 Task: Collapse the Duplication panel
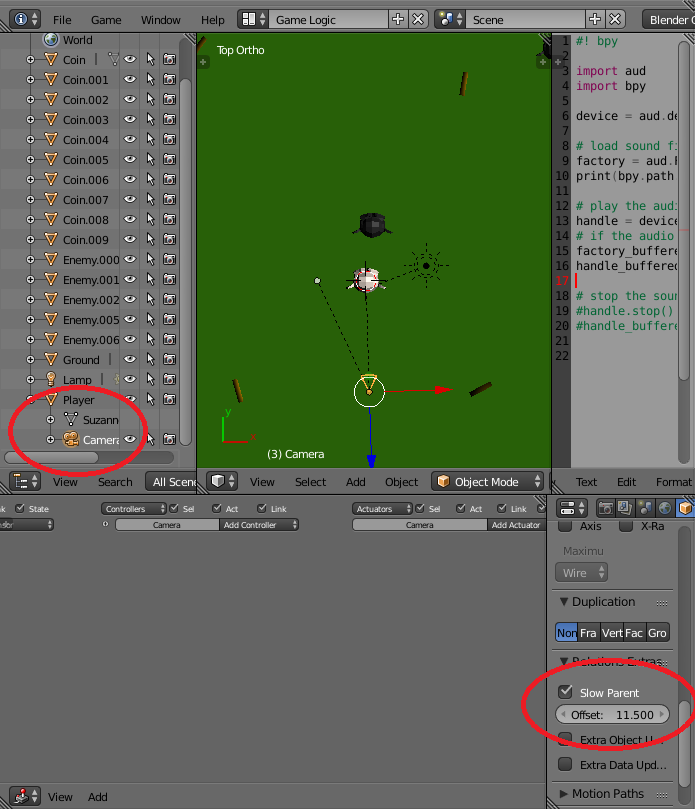point(564,602)
